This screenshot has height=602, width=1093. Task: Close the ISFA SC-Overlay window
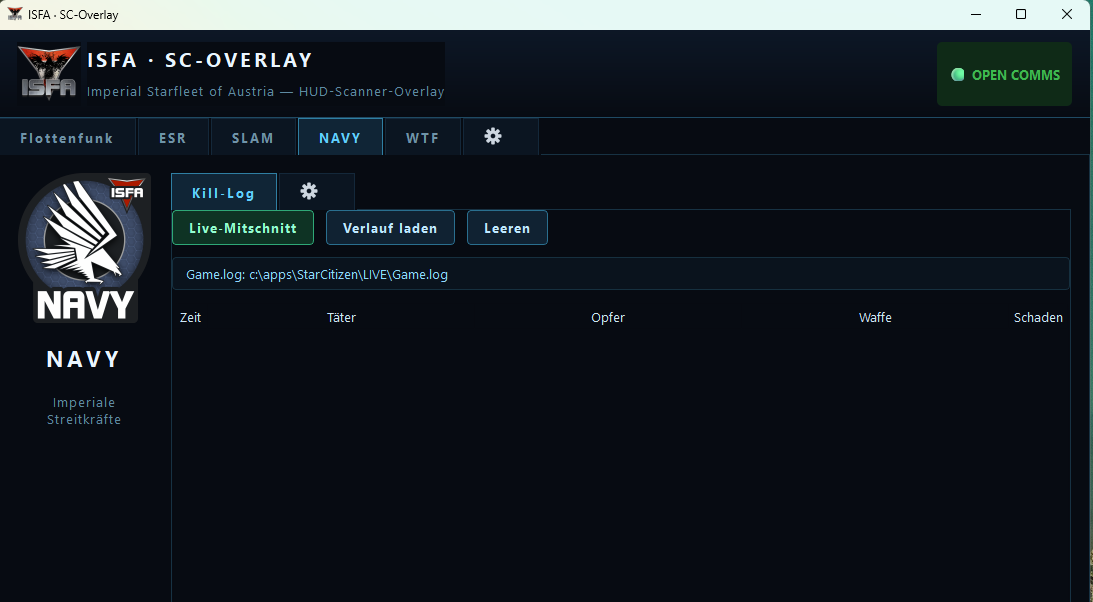[x=1067, y=15]
